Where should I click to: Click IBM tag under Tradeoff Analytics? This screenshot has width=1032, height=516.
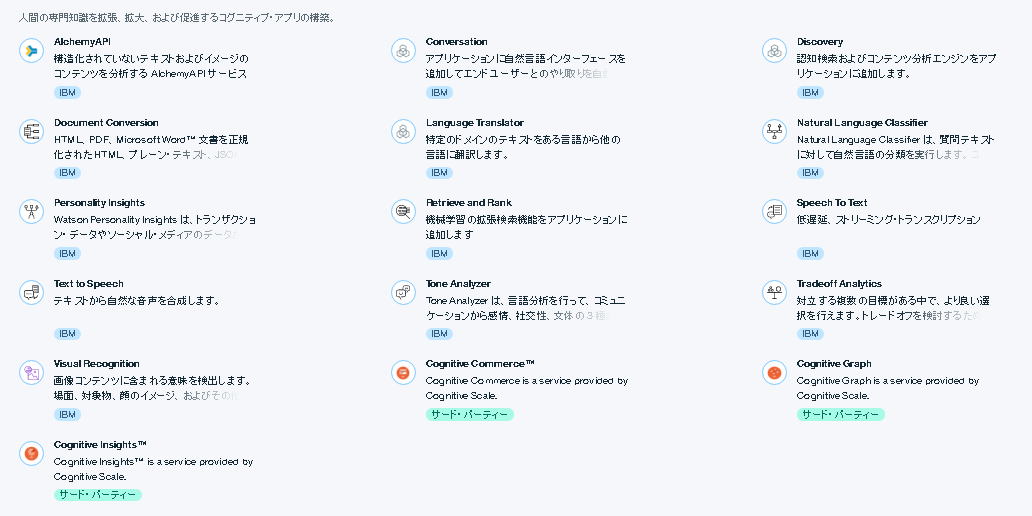tap(810, 334)
